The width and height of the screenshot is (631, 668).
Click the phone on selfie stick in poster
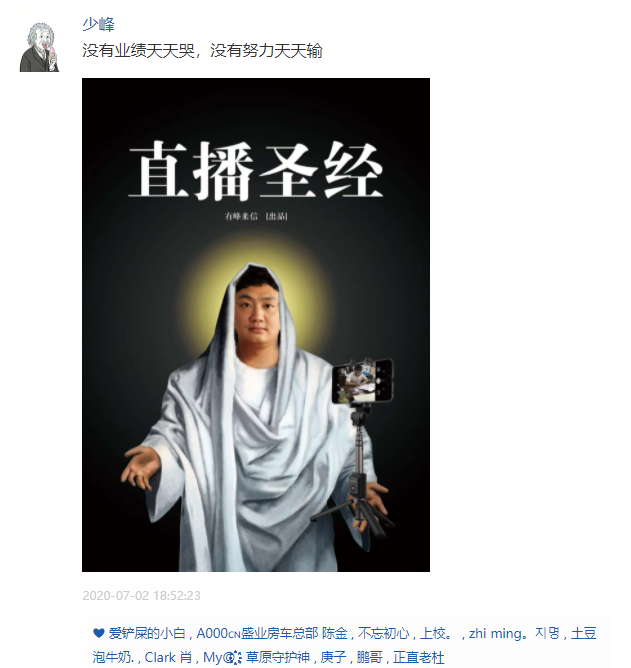point(363,380)
